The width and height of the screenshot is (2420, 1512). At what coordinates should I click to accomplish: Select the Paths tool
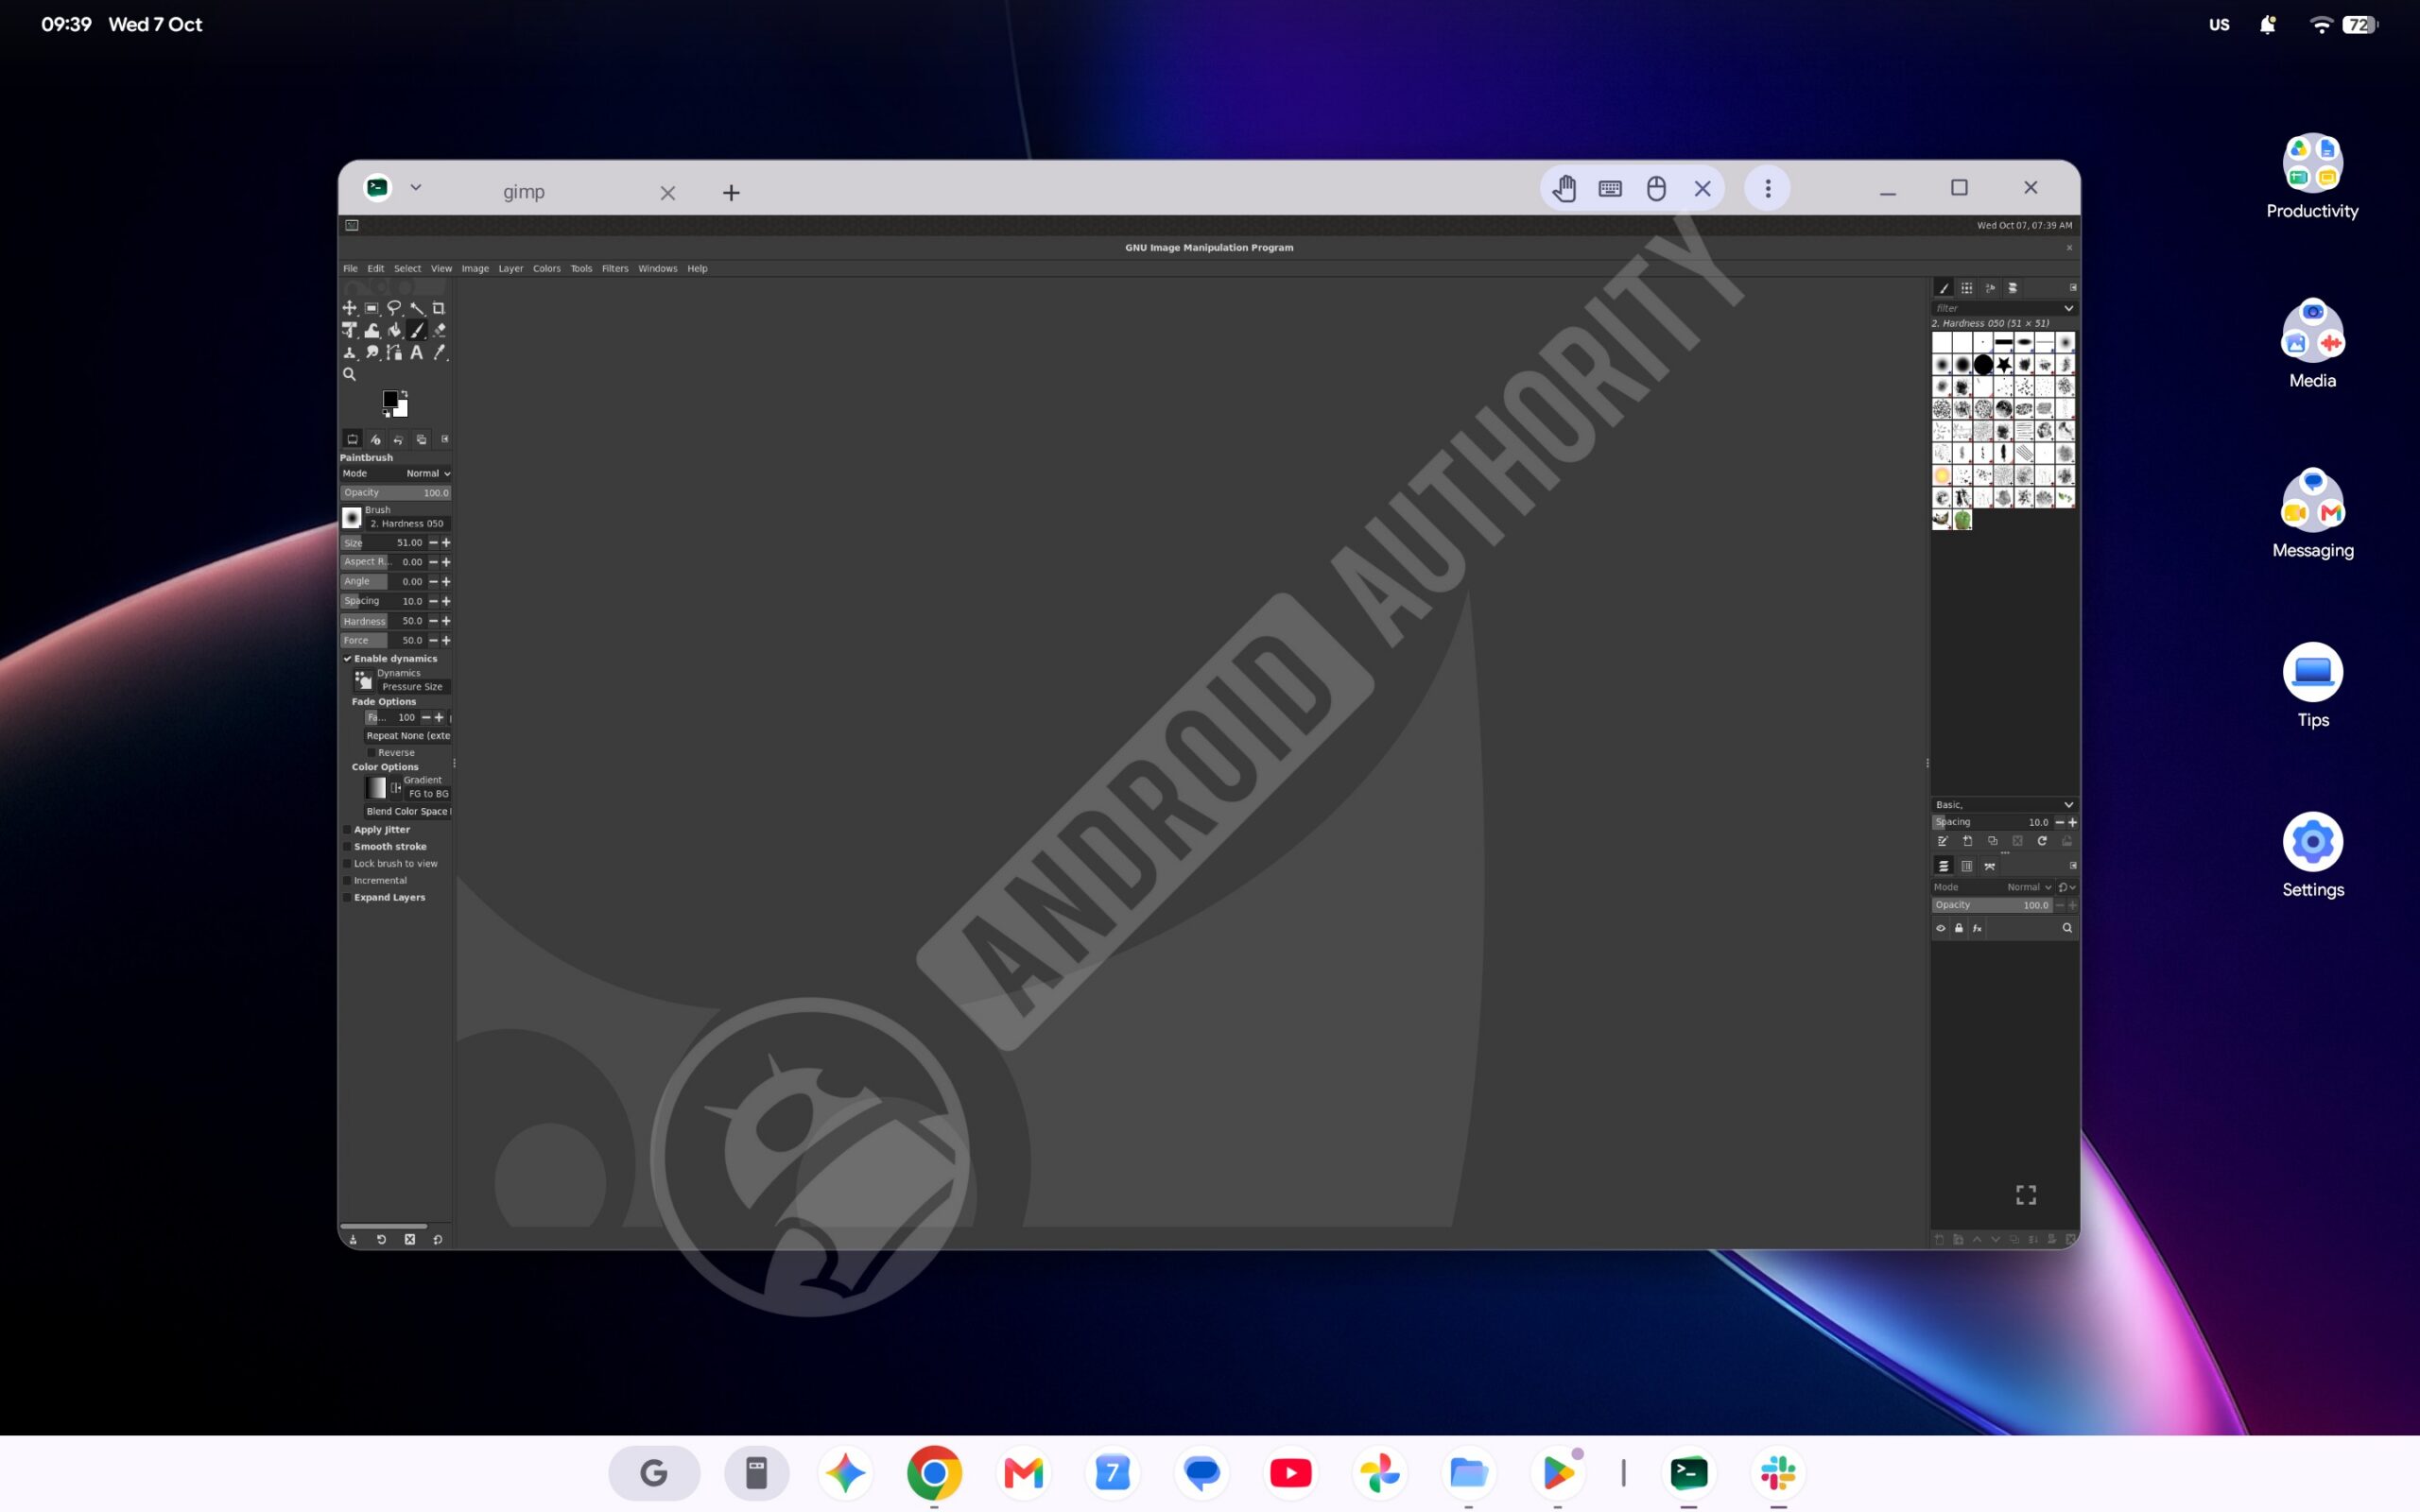(394, 352)
